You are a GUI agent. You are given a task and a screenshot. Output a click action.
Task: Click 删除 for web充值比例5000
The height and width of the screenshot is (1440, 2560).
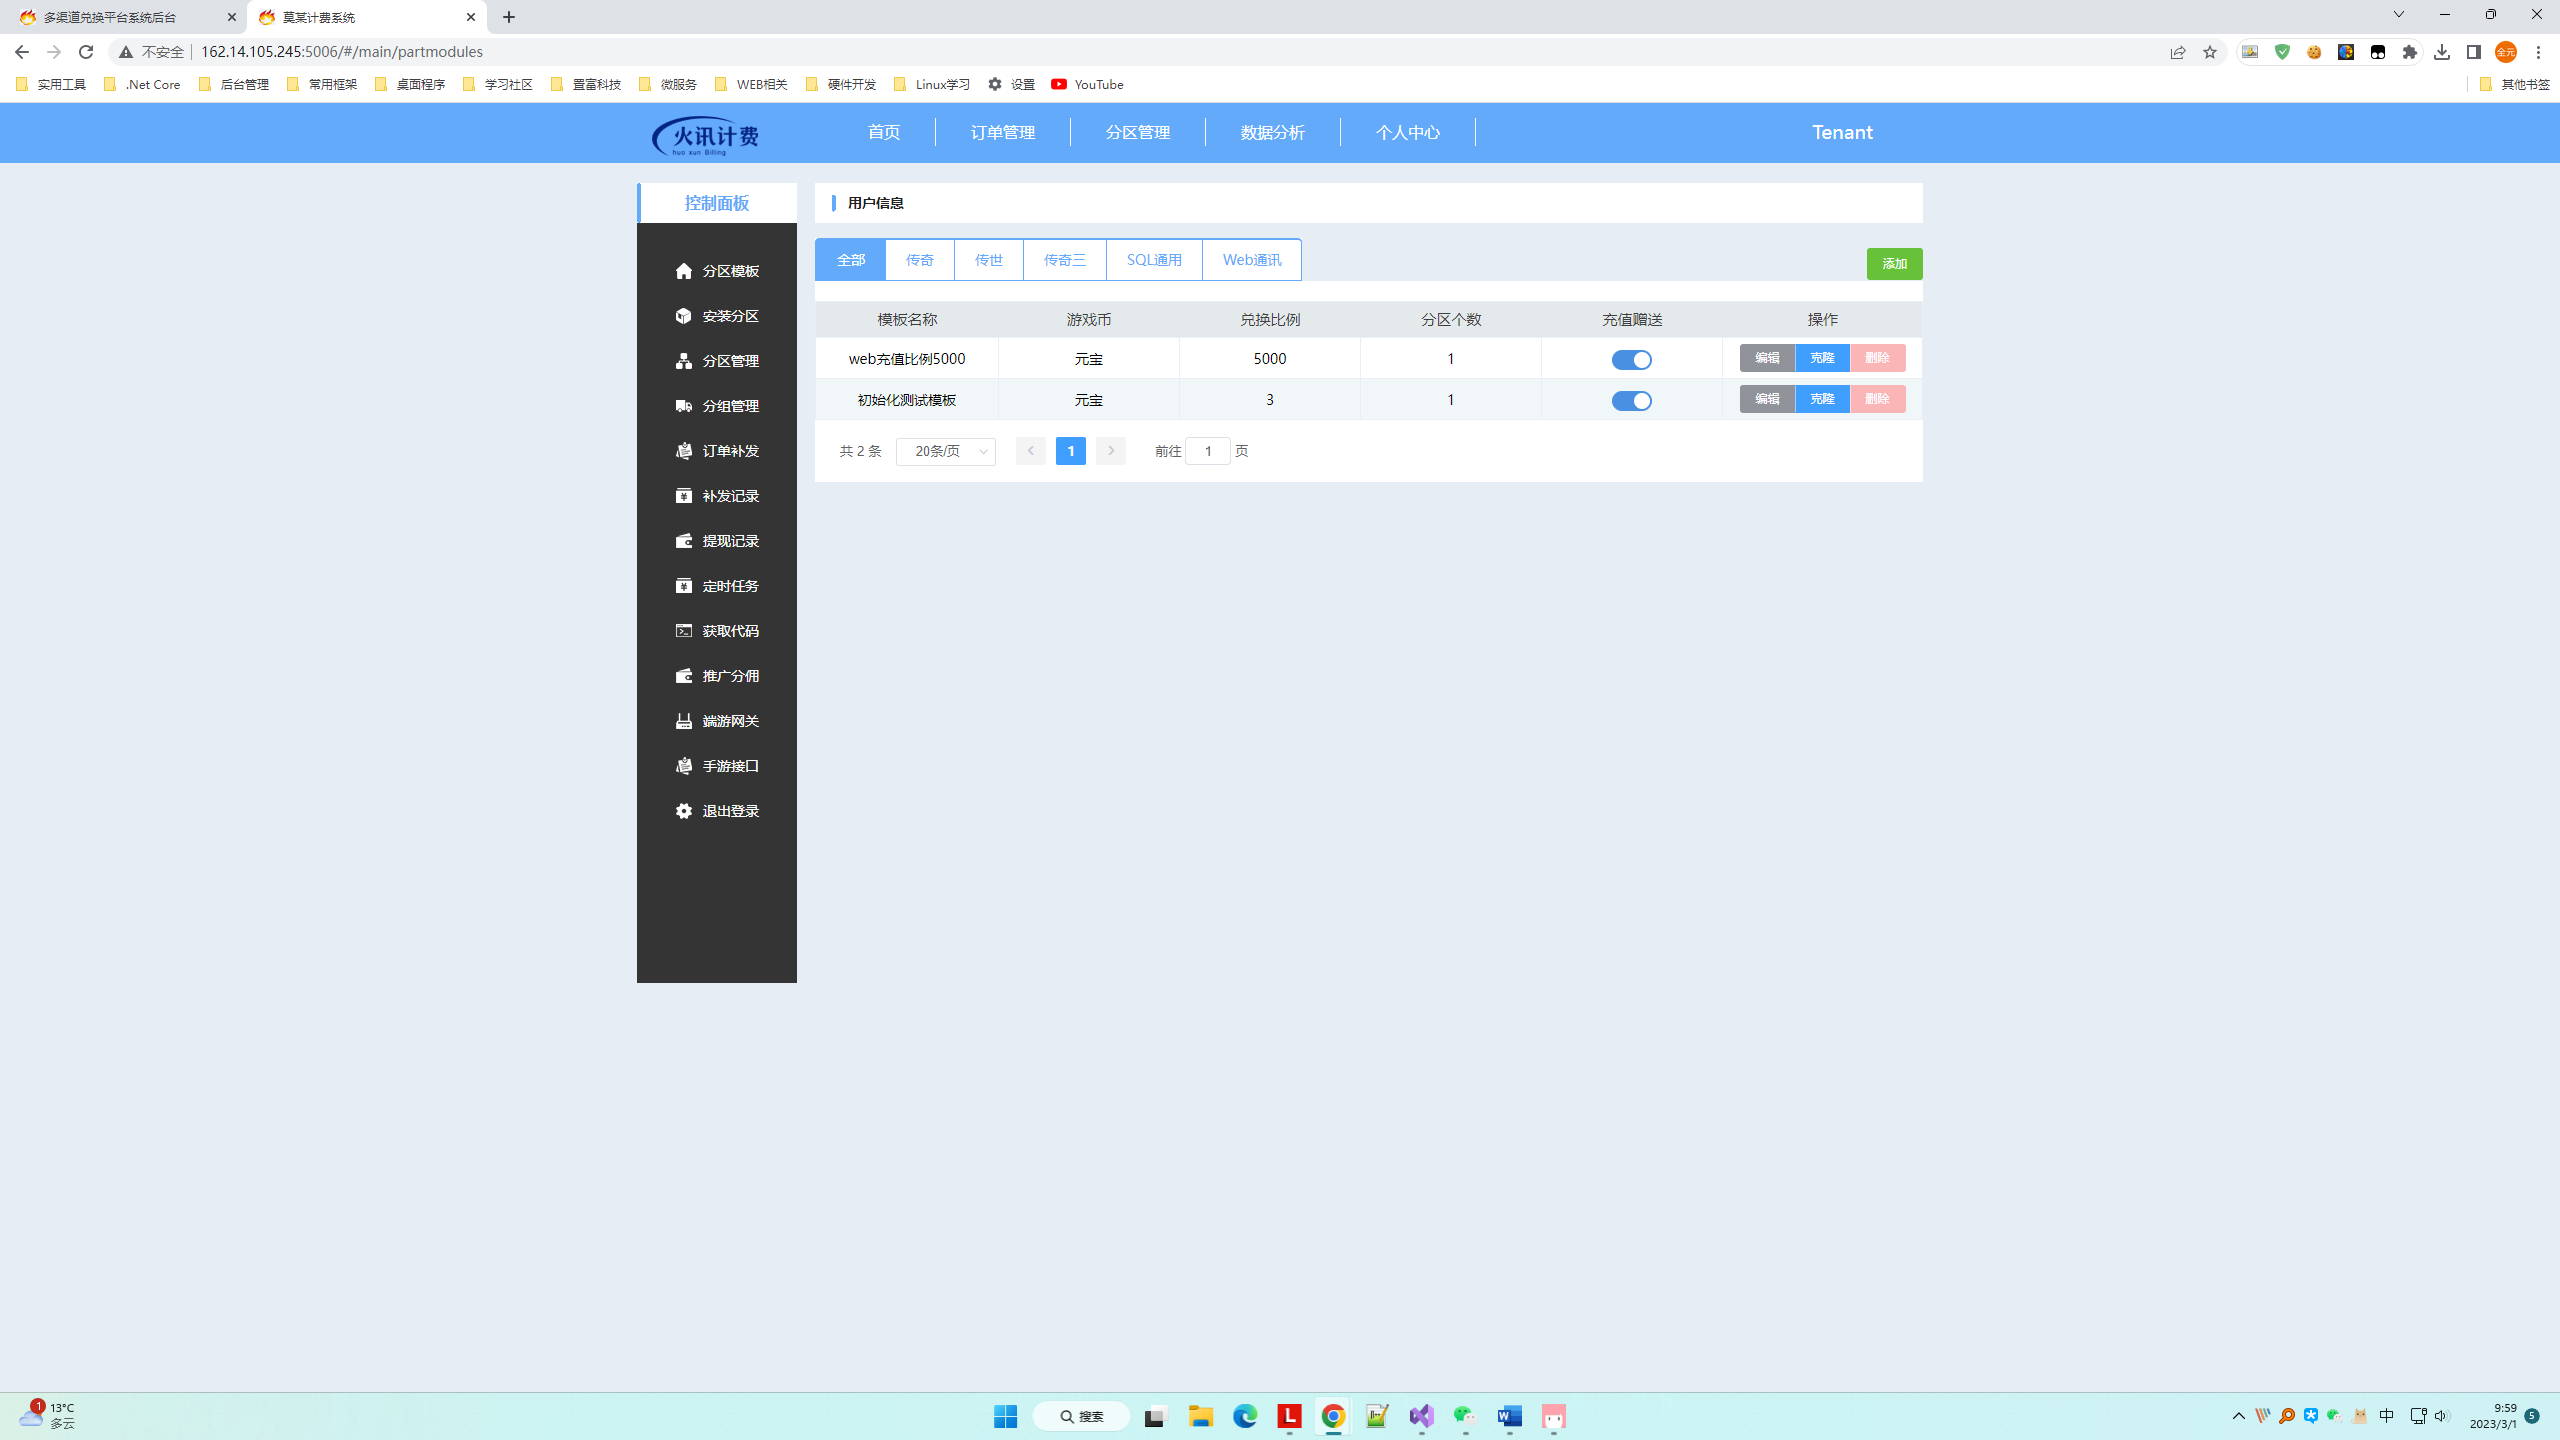click(1877, 358)
